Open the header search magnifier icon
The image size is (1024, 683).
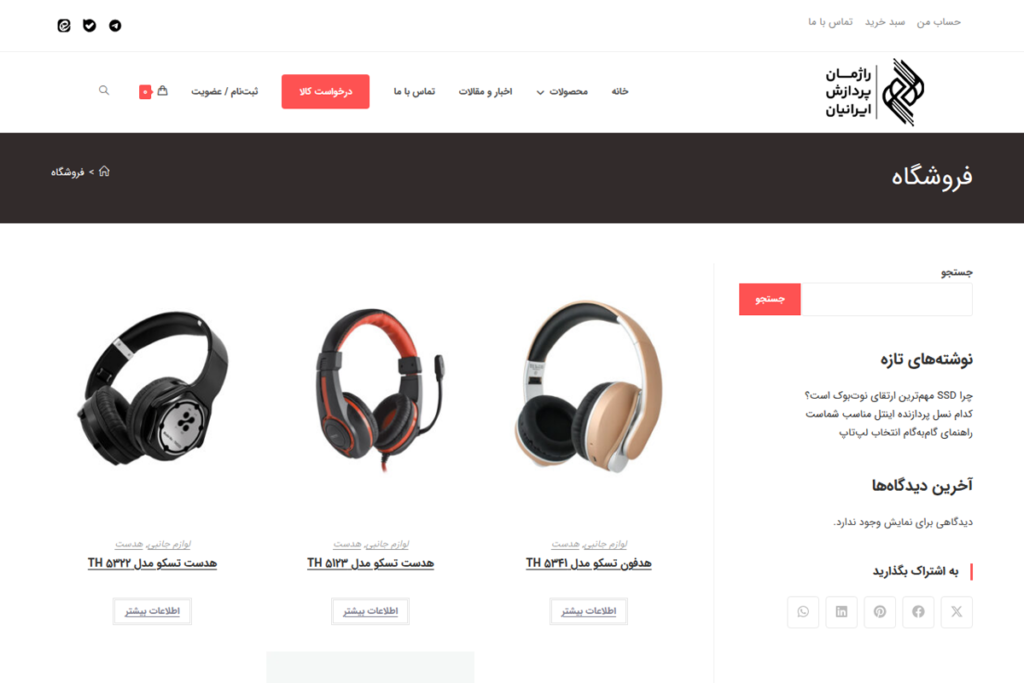click(104, 90)
